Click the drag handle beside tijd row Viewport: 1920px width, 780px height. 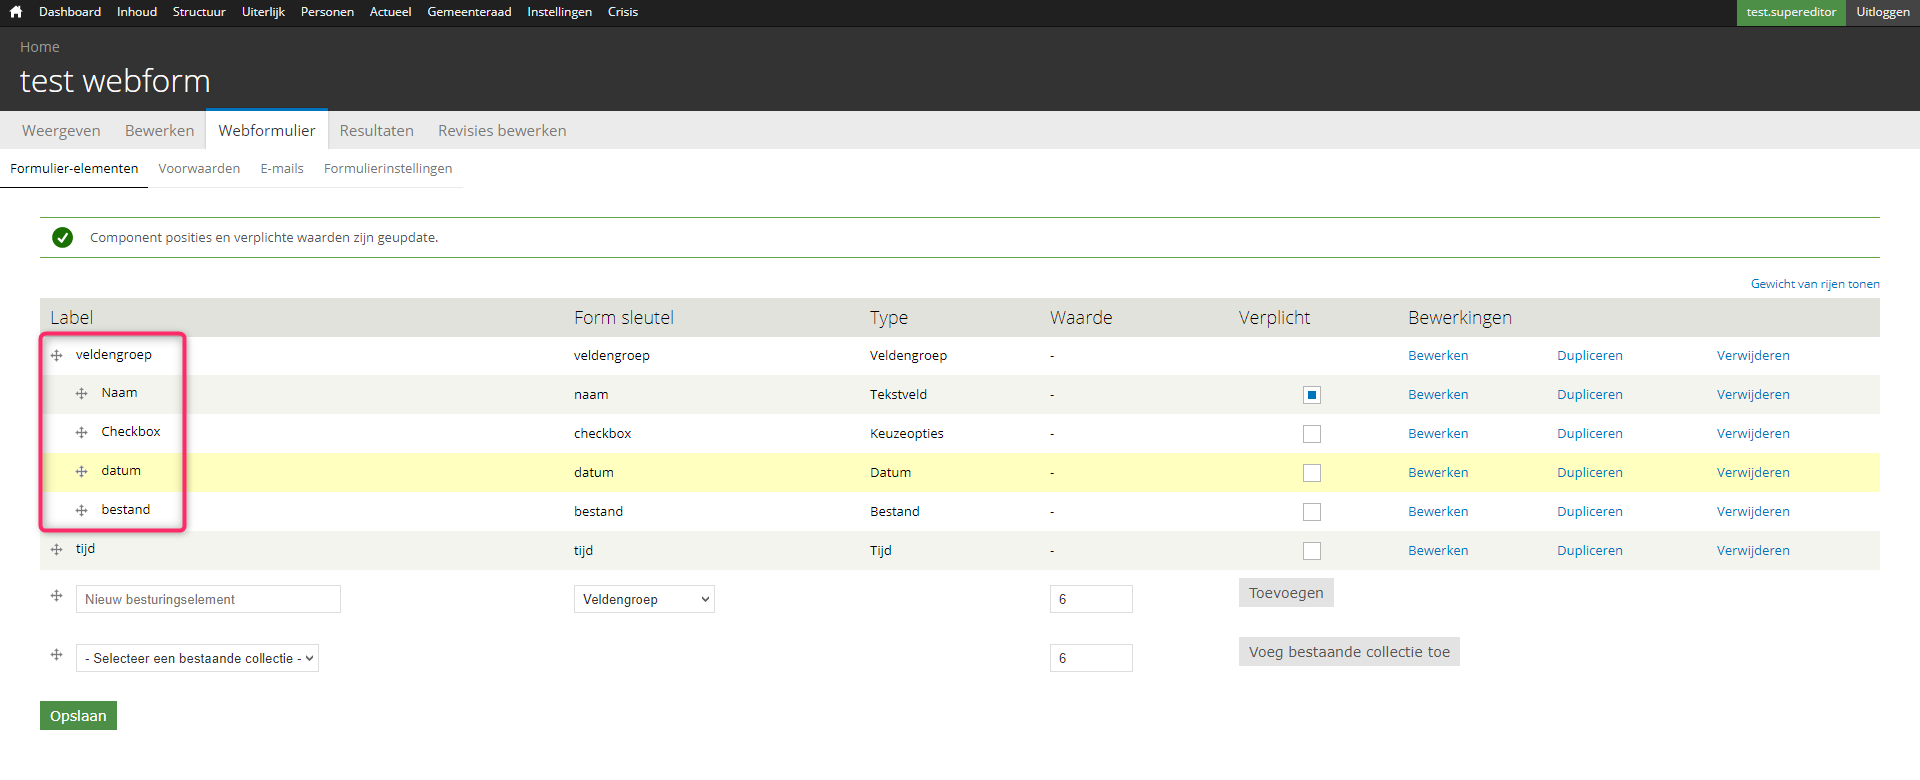pyautogui.click(x=57, y=550)
